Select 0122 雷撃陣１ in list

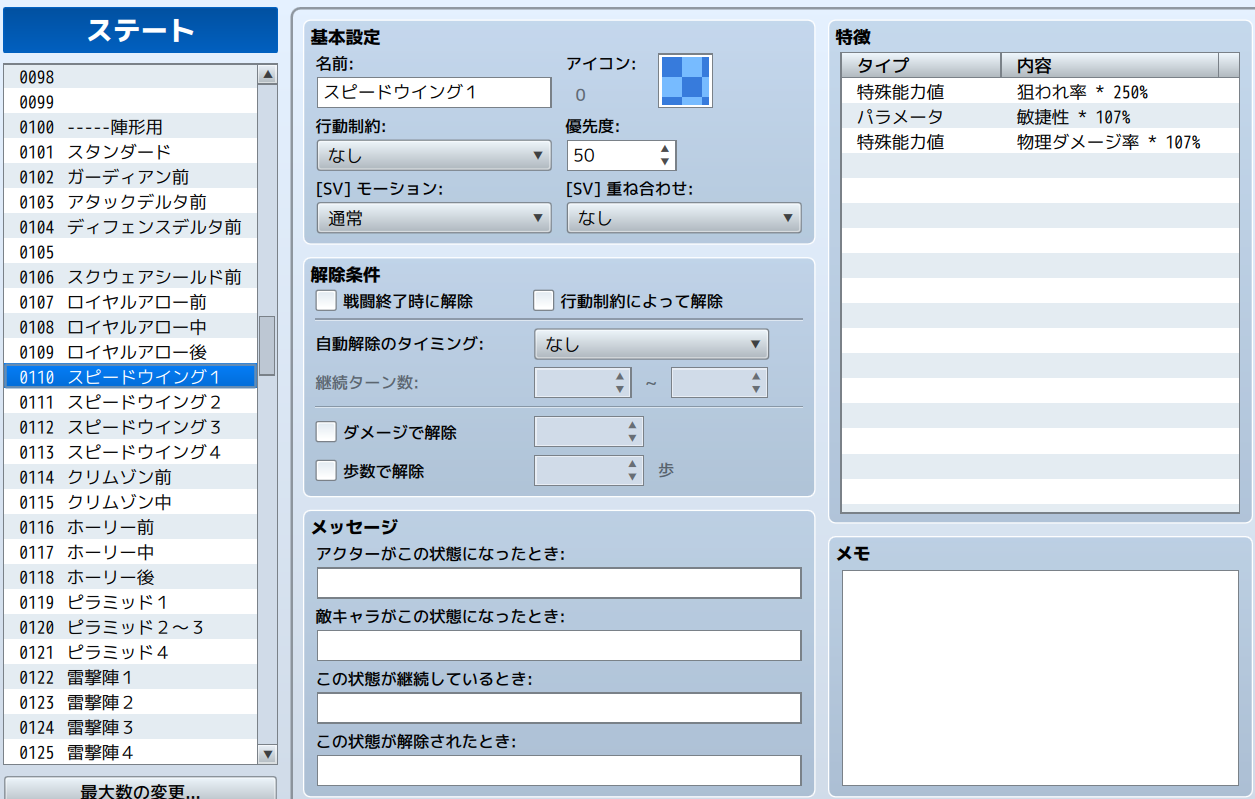(100, 677)
